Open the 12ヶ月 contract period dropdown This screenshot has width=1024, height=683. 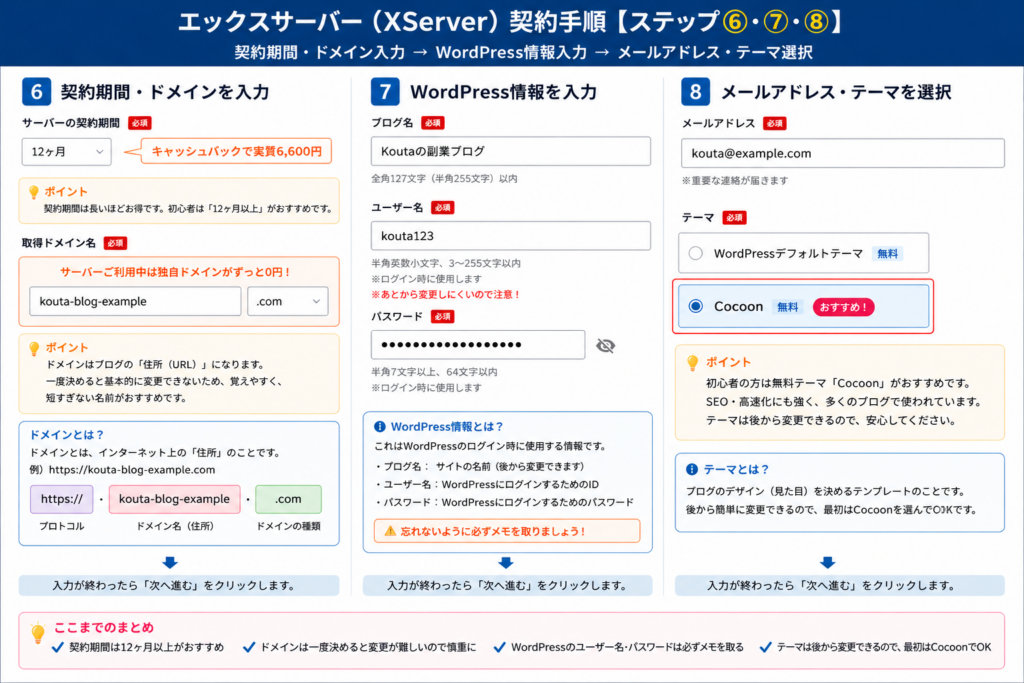point(67,151)
